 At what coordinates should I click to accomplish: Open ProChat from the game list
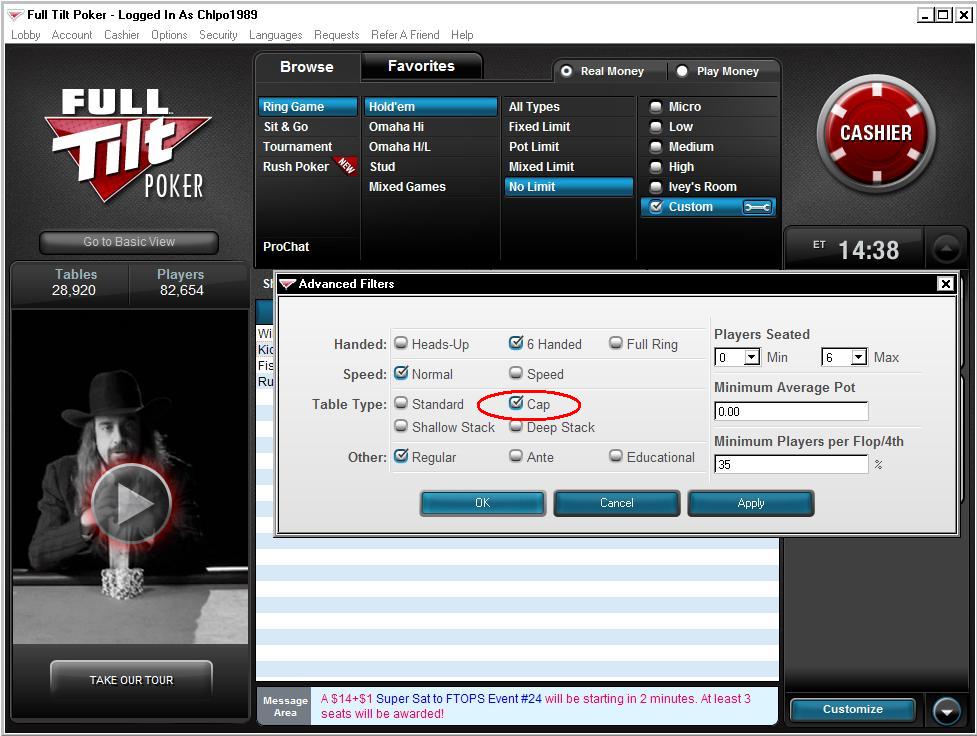click(287, 247)
